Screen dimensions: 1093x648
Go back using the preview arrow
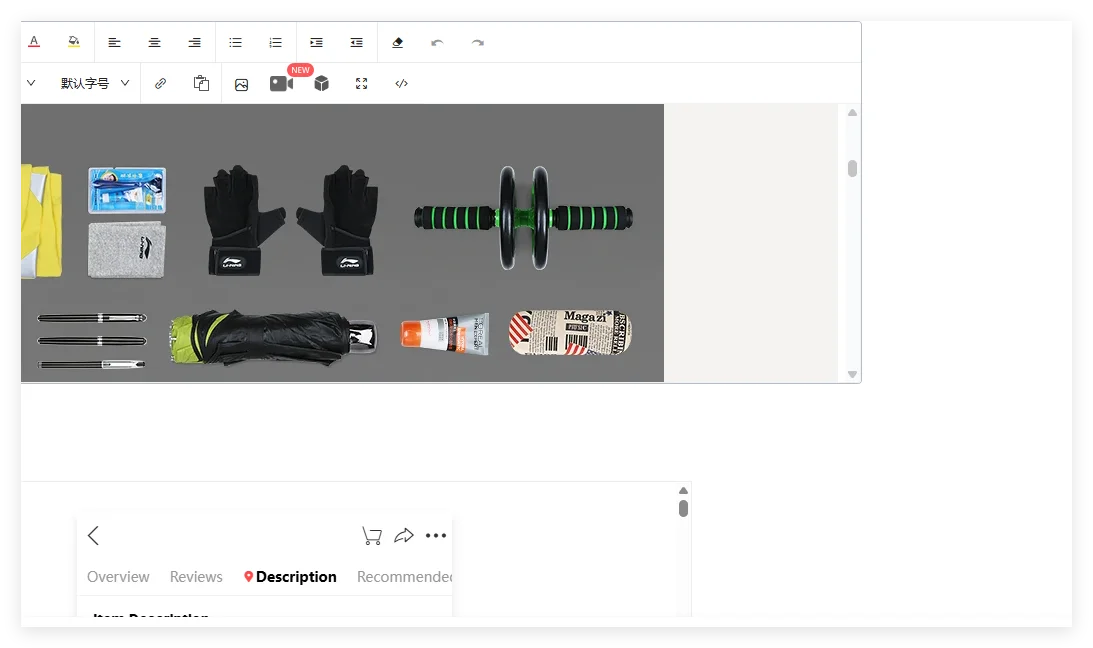coord(93,536)
